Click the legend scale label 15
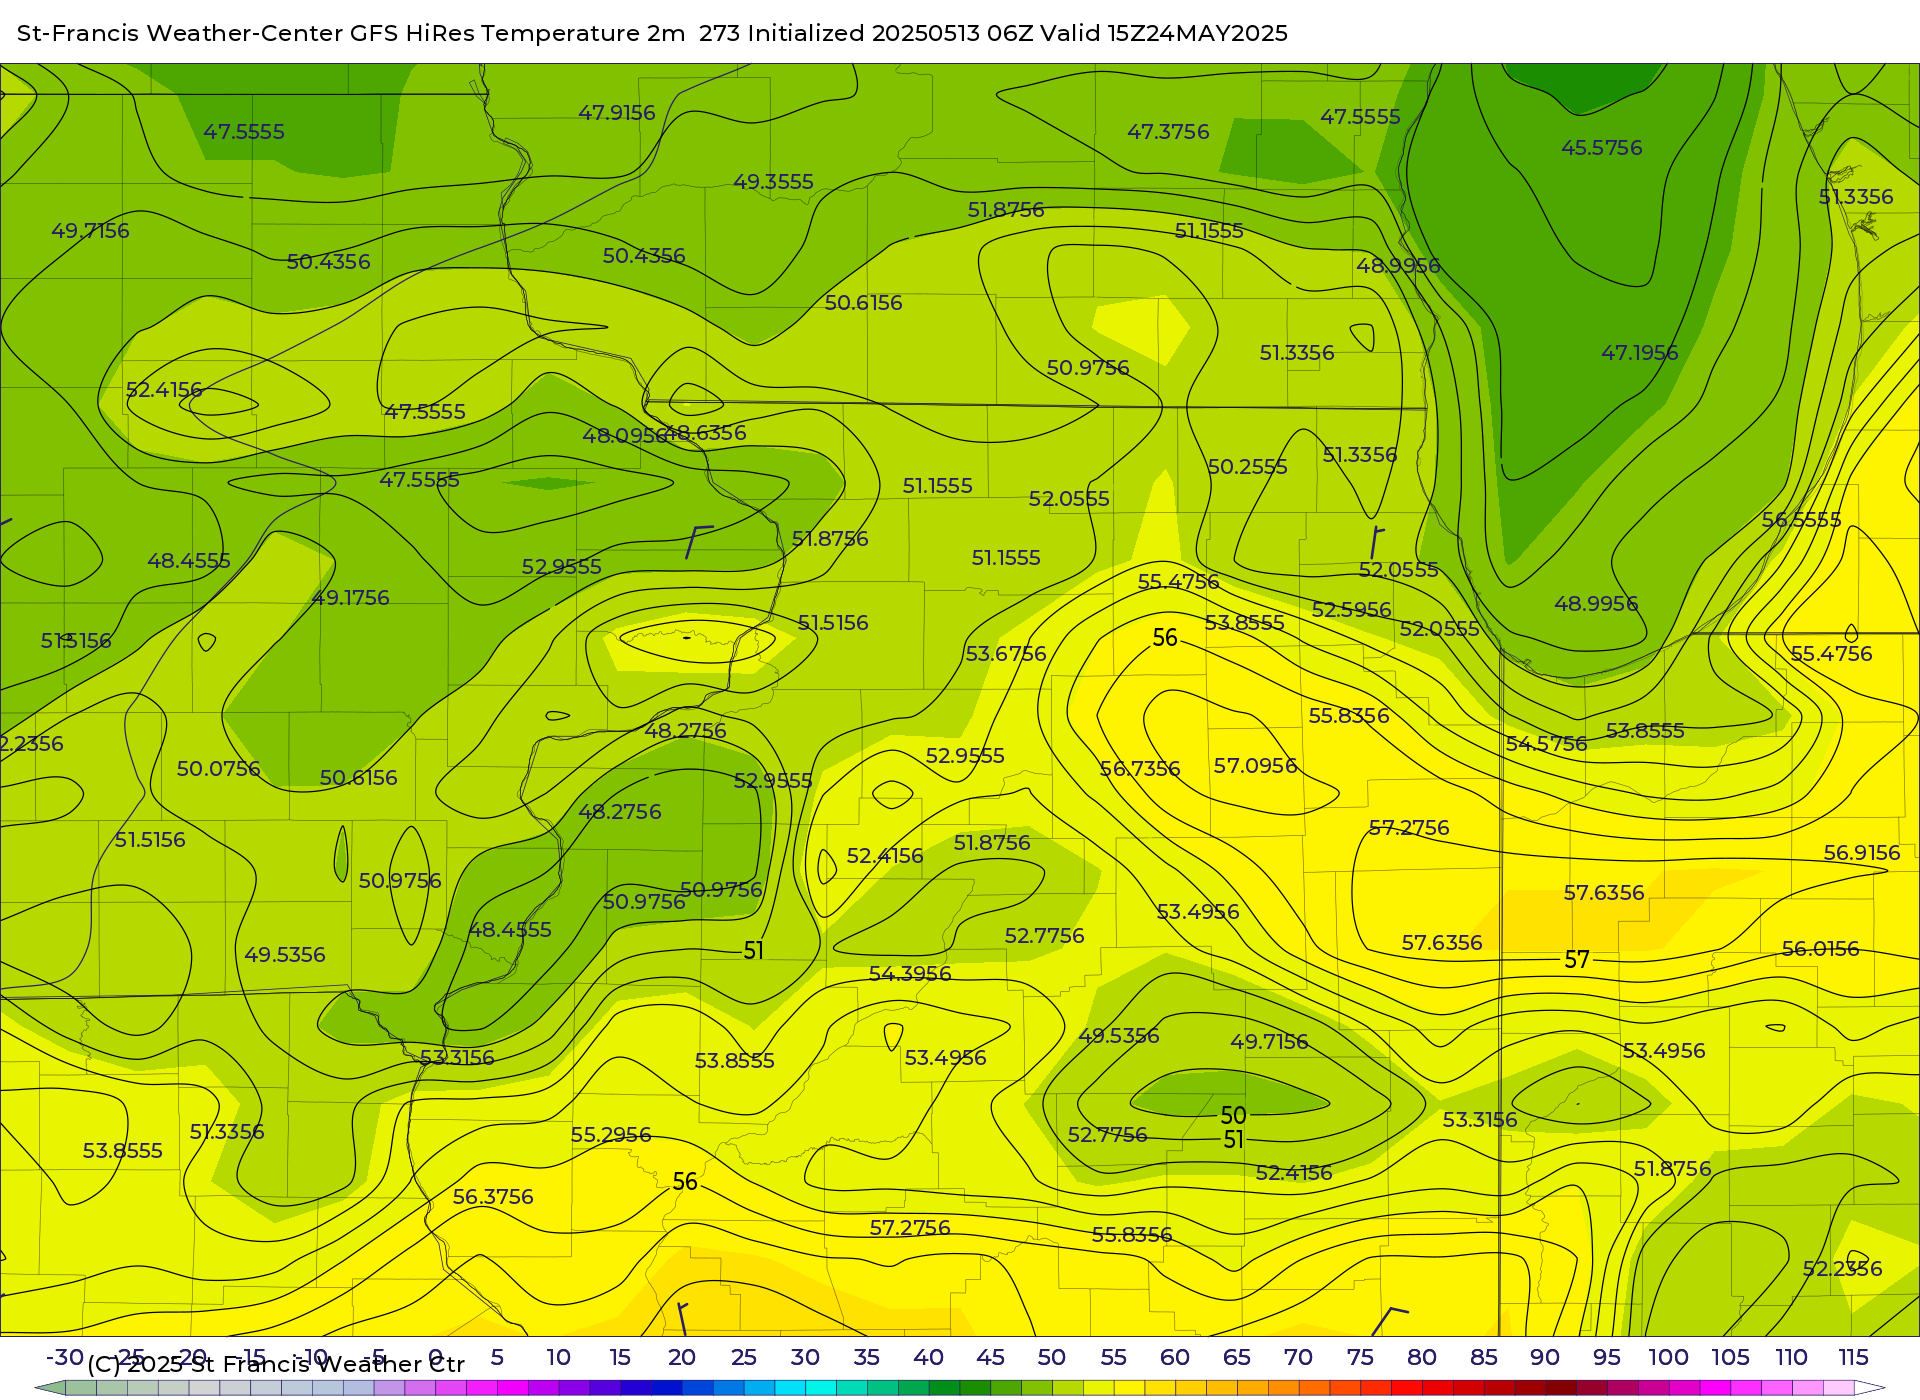 coord(620,1357)
